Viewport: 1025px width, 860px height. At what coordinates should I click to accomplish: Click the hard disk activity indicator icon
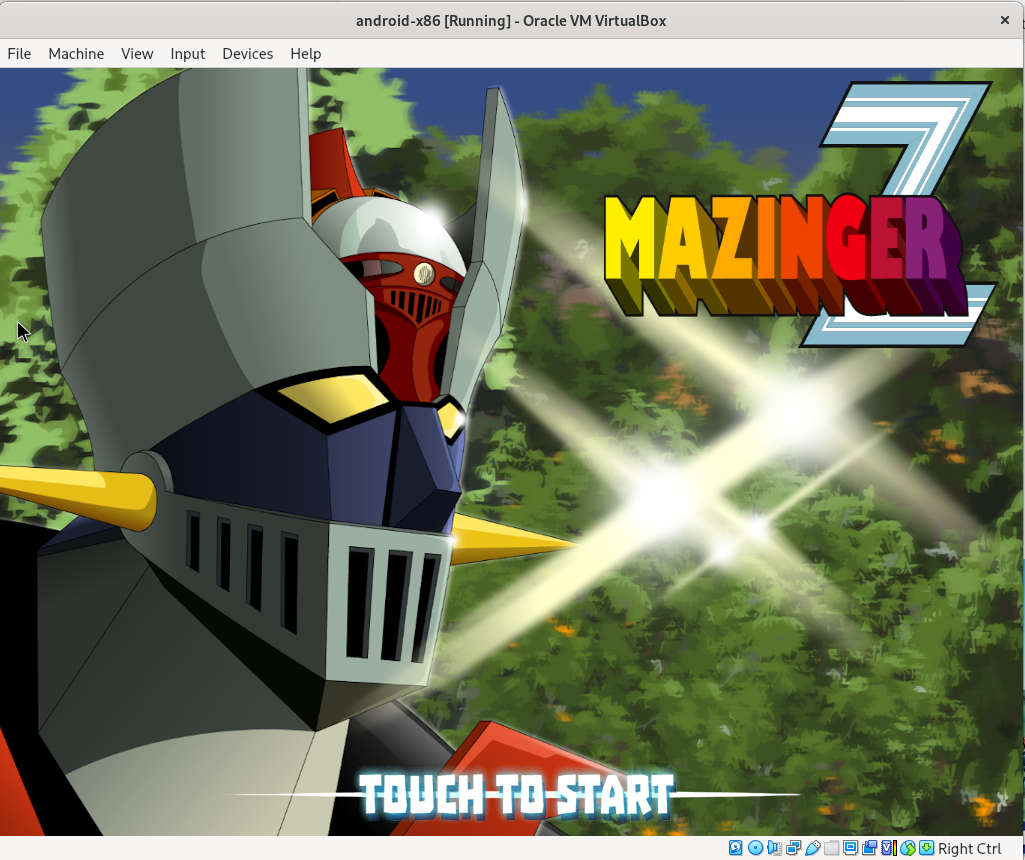736,848
